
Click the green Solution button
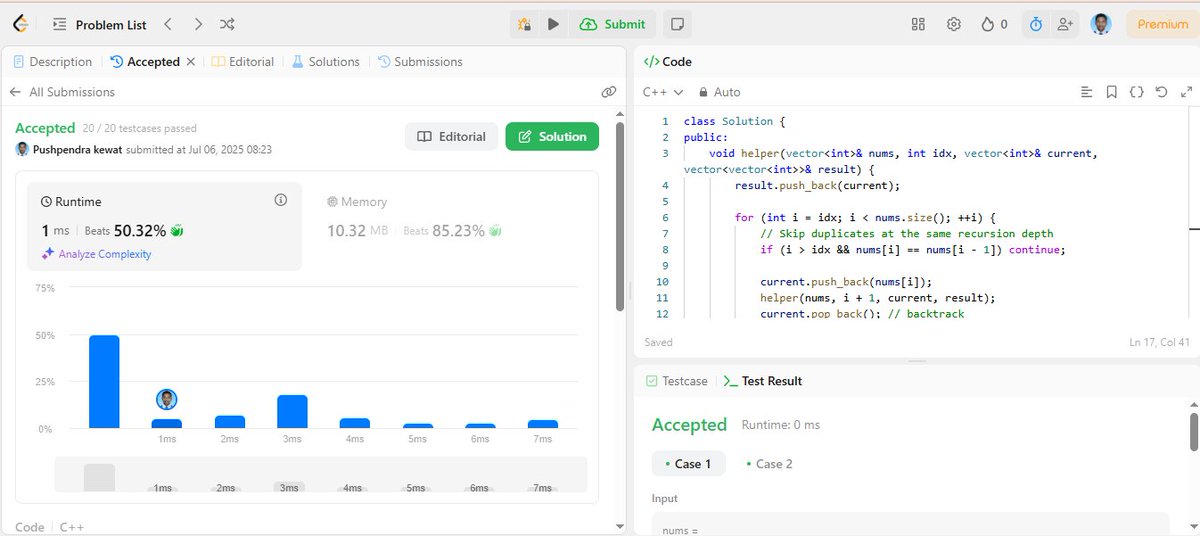(552, 137)
